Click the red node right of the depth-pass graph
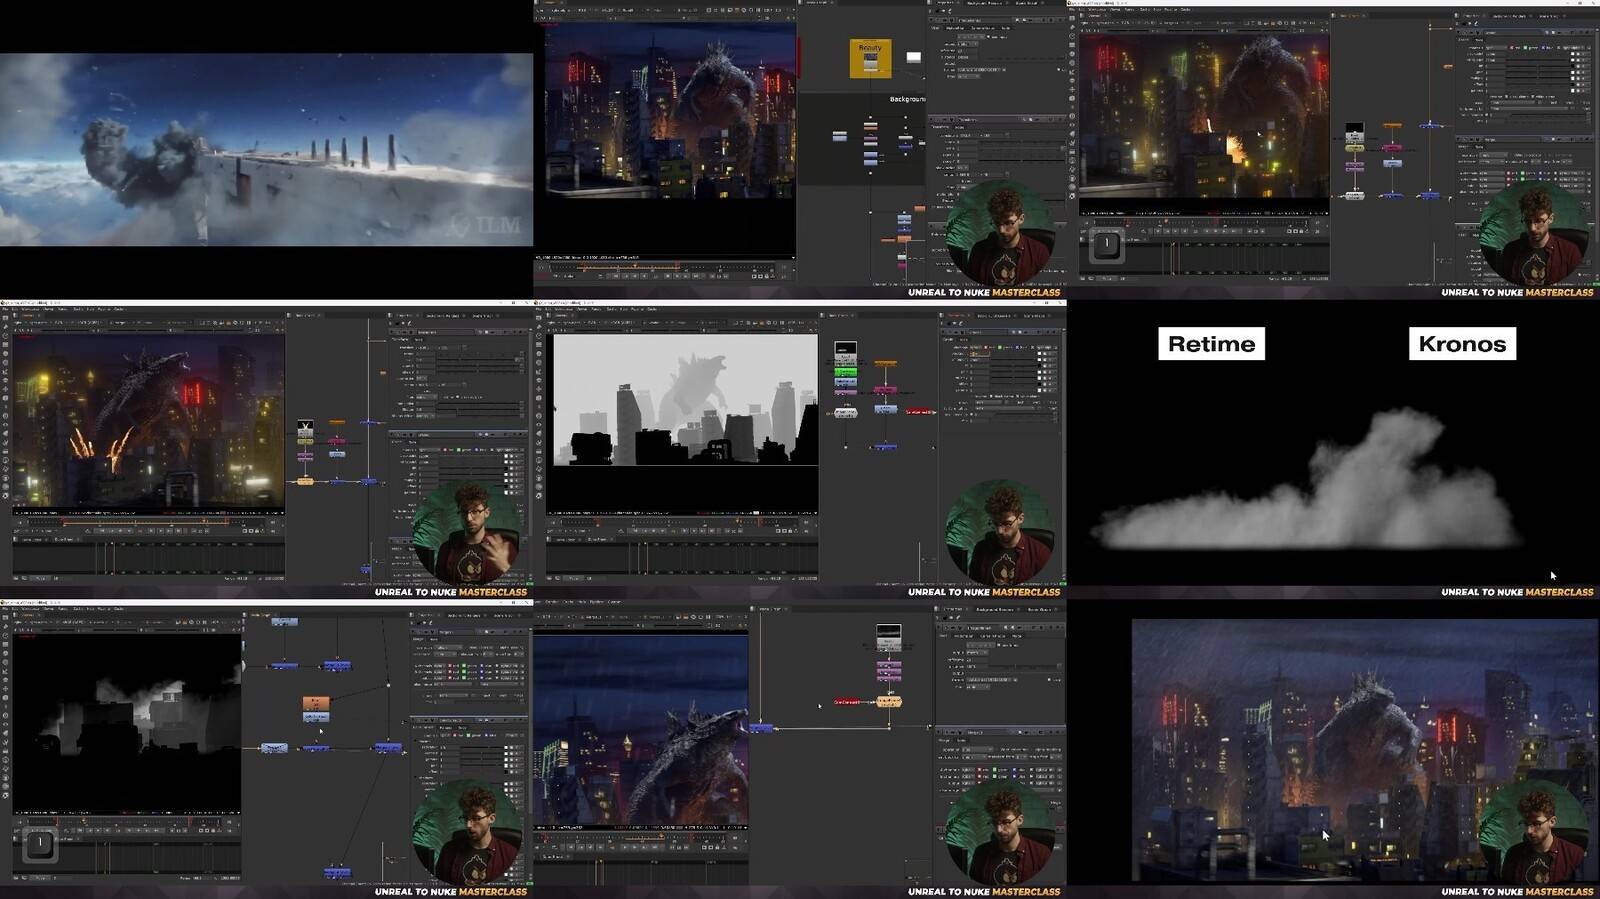The height and width of the screenshot is (899, 1600). (919, 411)
